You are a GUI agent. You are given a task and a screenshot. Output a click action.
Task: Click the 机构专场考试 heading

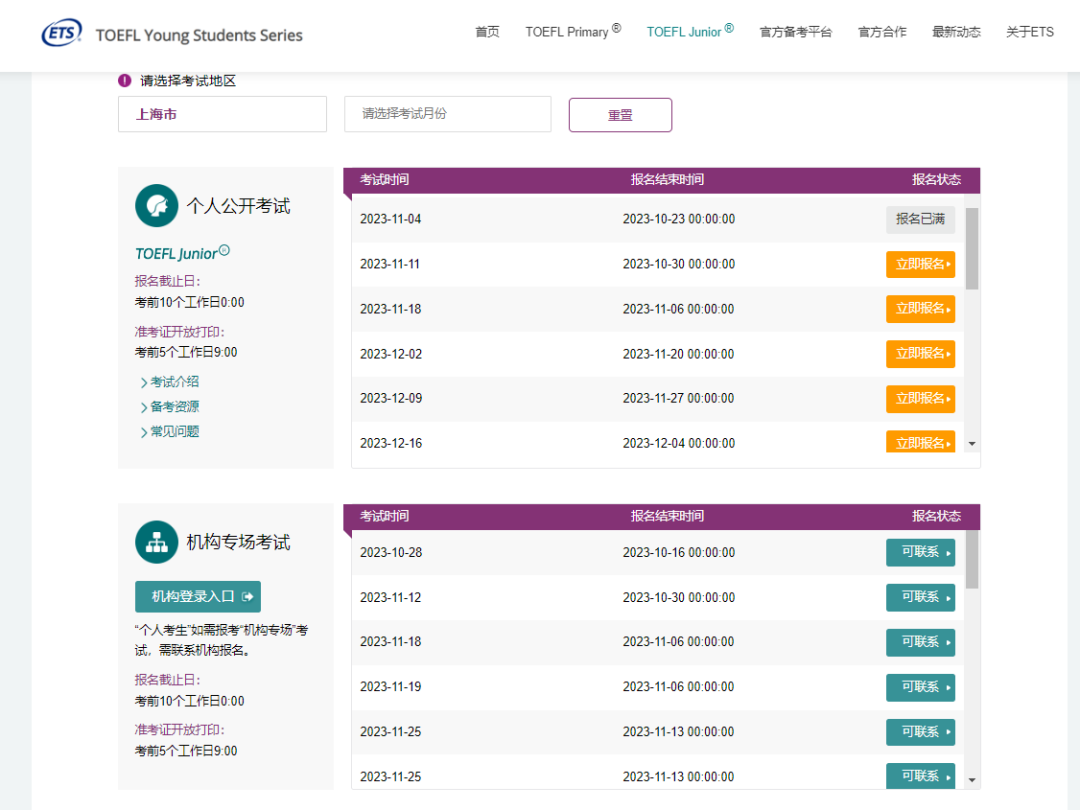[x=238, y=542]
